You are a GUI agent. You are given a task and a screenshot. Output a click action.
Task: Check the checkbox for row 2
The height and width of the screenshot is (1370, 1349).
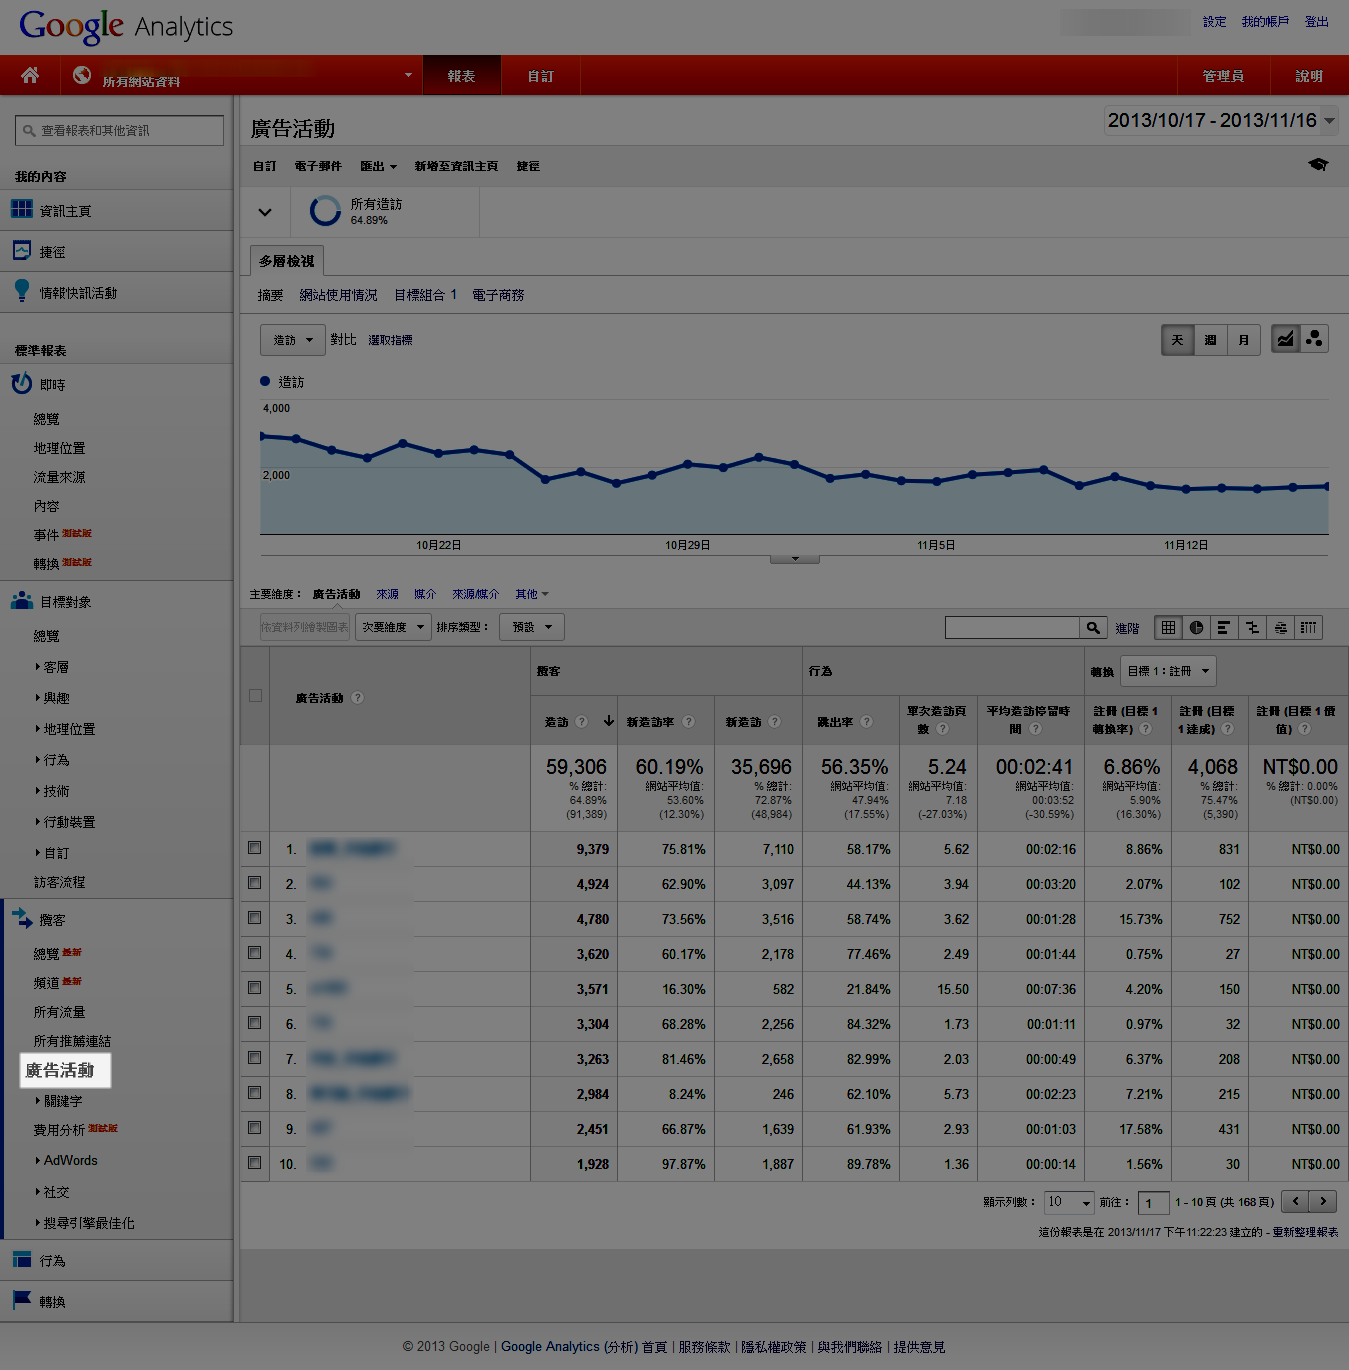coord(255,883)
